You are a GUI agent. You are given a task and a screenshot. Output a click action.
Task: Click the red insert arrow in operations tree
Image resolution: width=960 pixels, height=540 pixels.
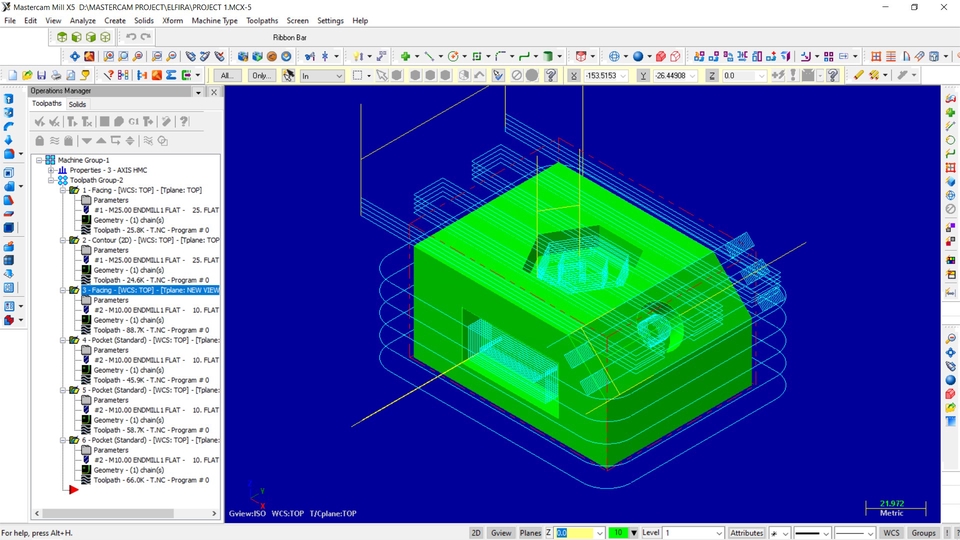point(73,489)
